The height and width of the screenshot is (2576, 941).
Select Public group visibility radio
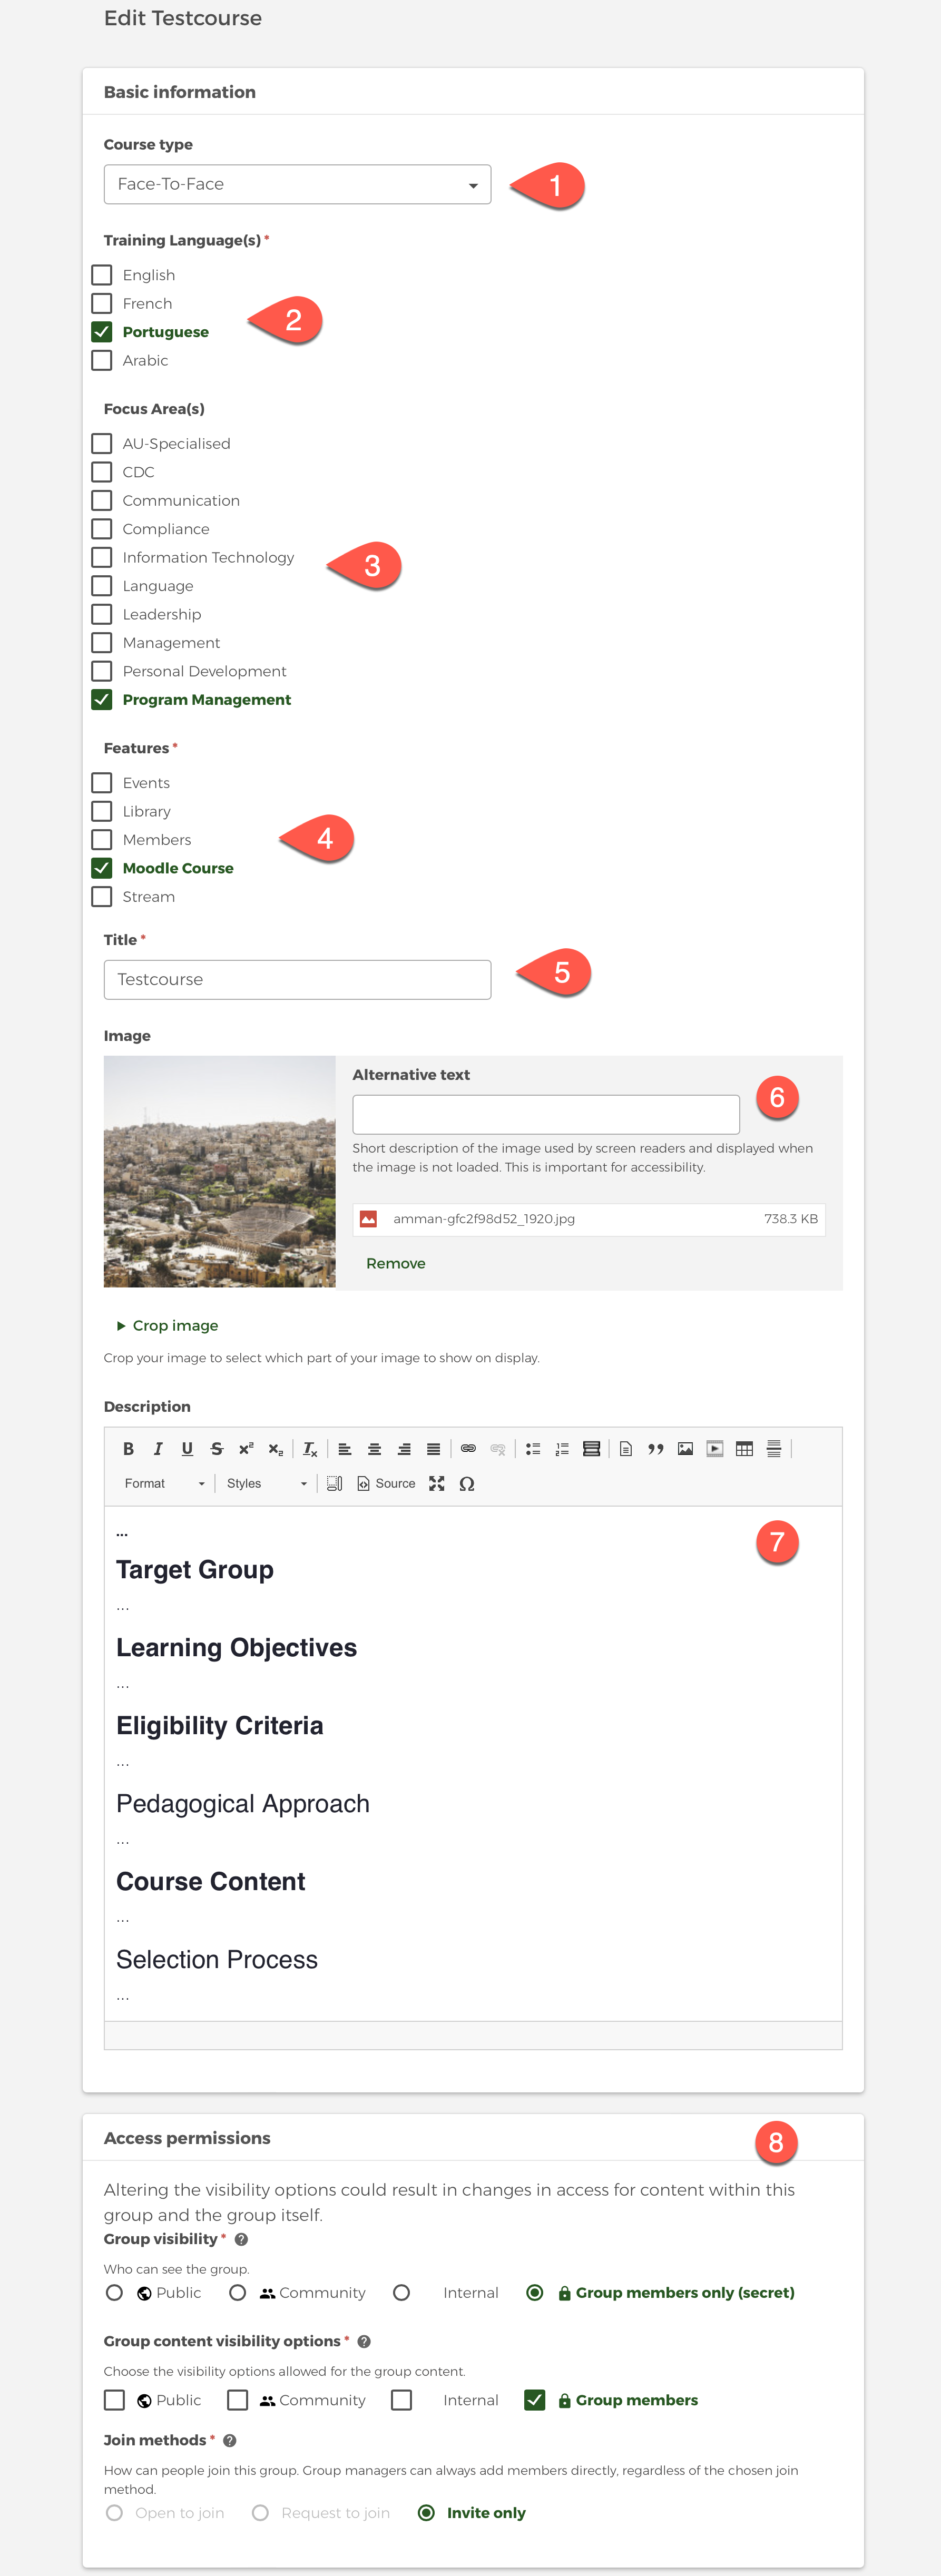point(115,2293)
